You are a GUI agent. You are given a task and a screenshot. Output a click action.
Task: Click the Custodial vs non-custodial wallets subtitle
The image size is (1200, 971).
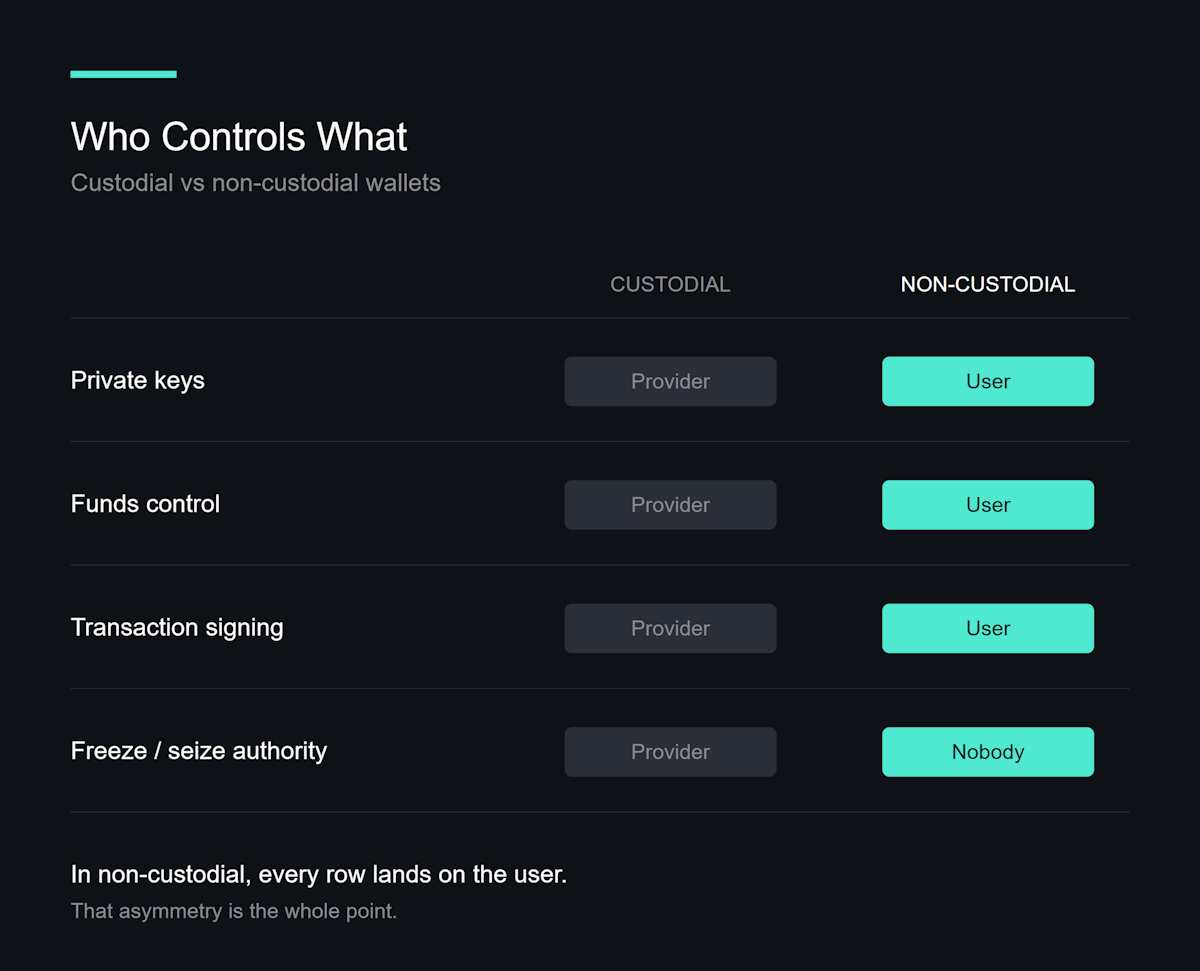pyautogui.click(x=255, y=183)
